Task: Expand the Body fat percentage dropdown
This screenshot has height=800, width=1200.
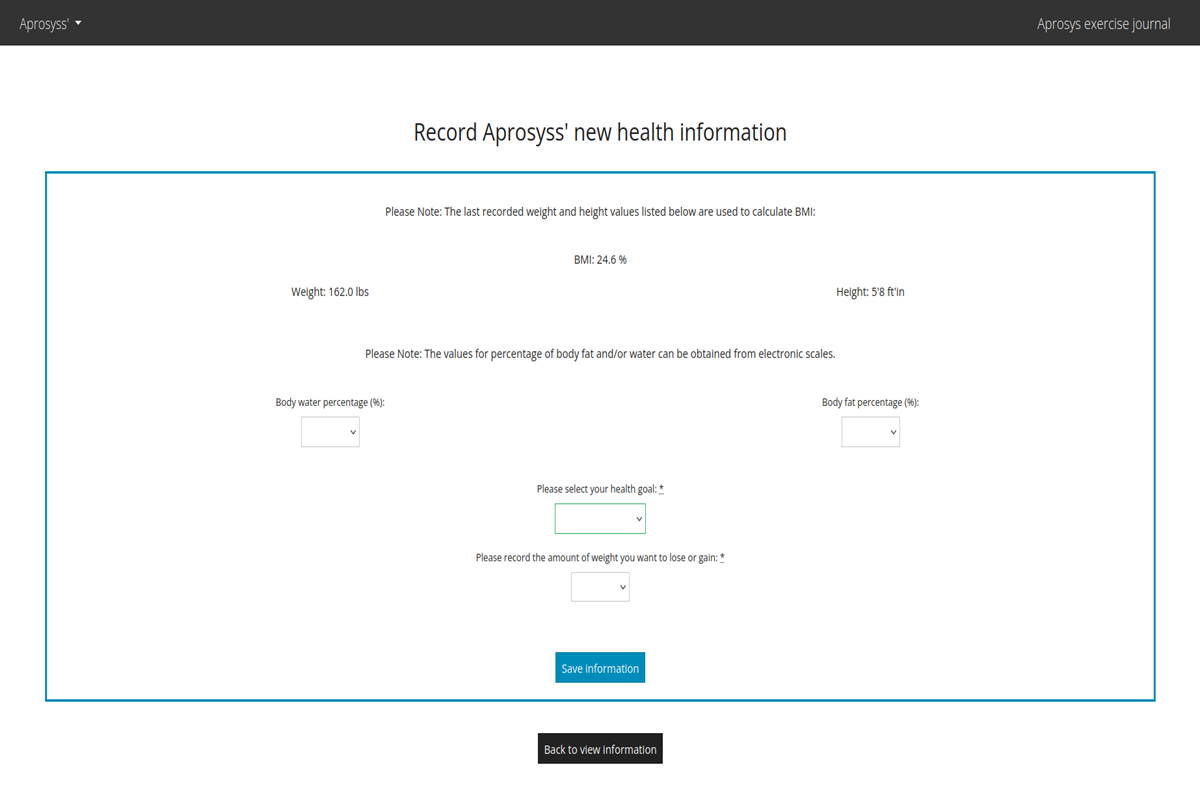Action: coord(870,432)
